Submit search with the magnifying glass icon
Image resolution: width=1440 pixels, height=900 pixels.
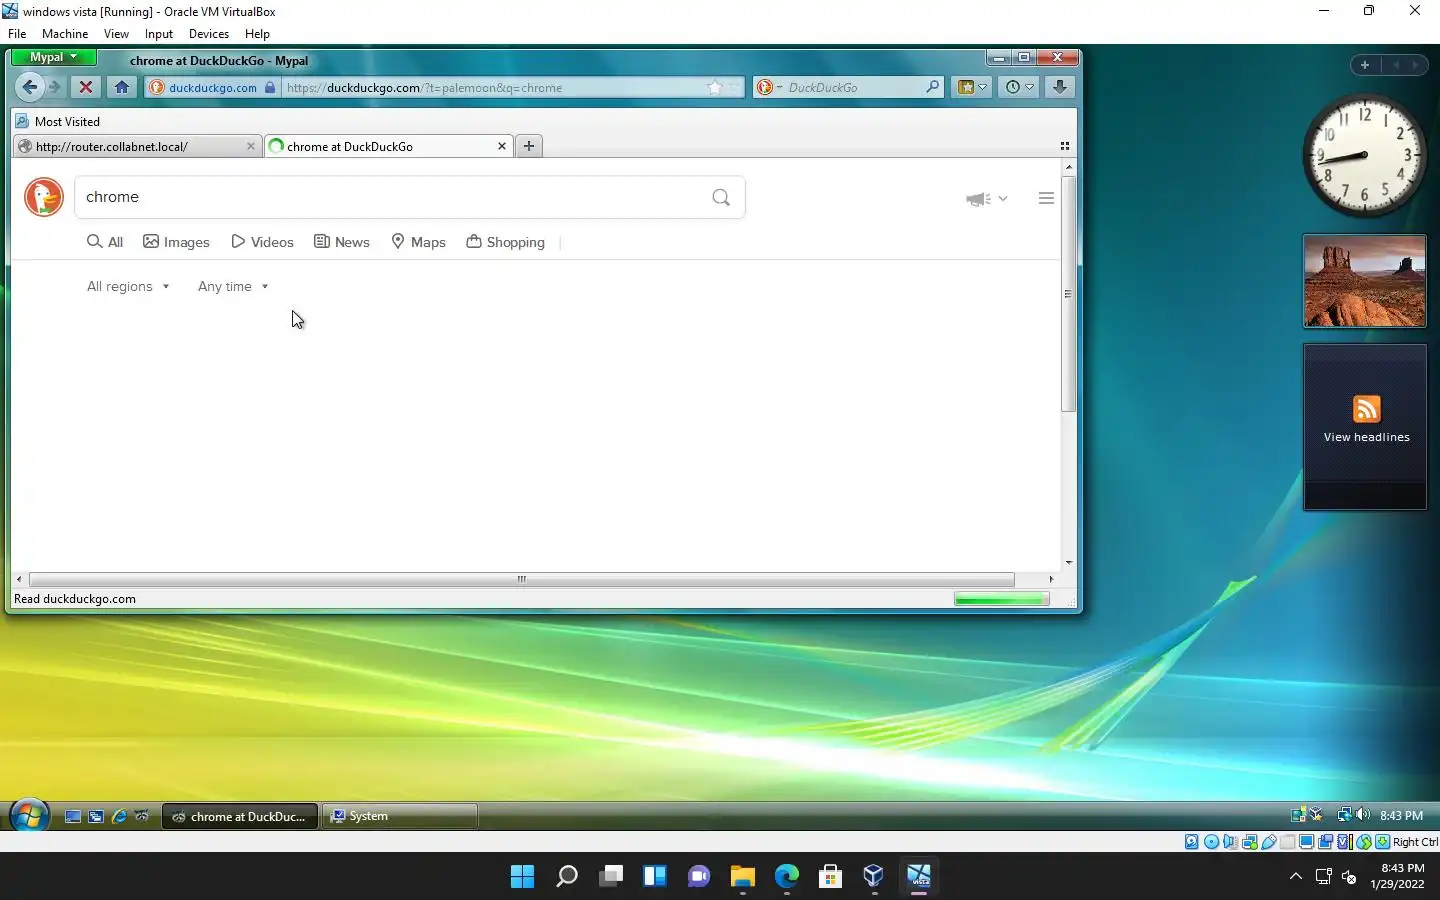tap(721, 197)
